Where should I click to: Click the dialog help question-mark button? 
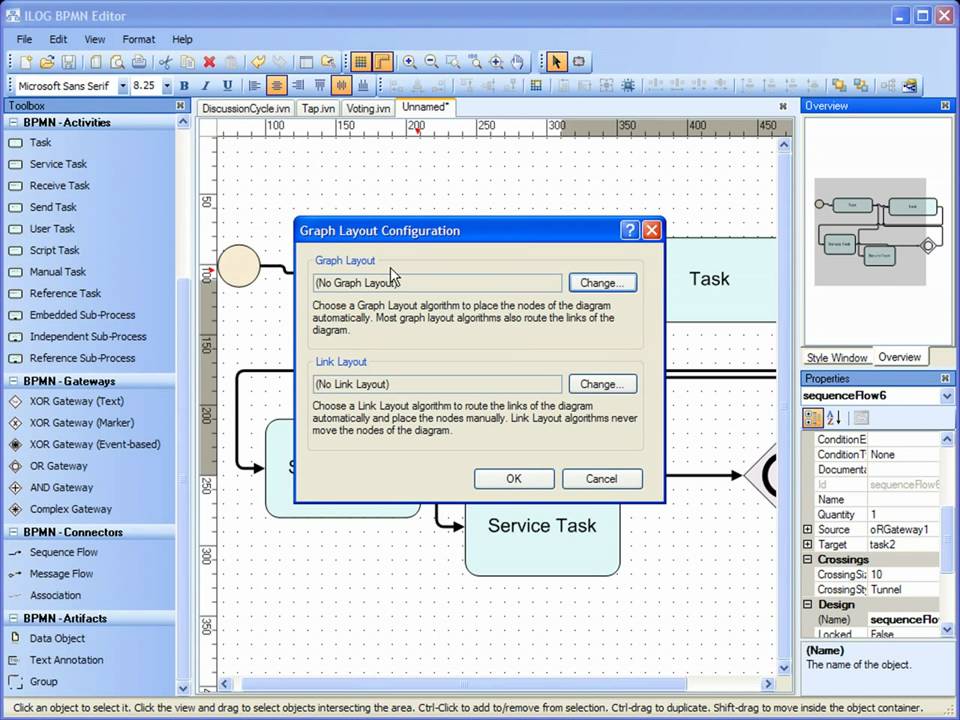[629, 230]
